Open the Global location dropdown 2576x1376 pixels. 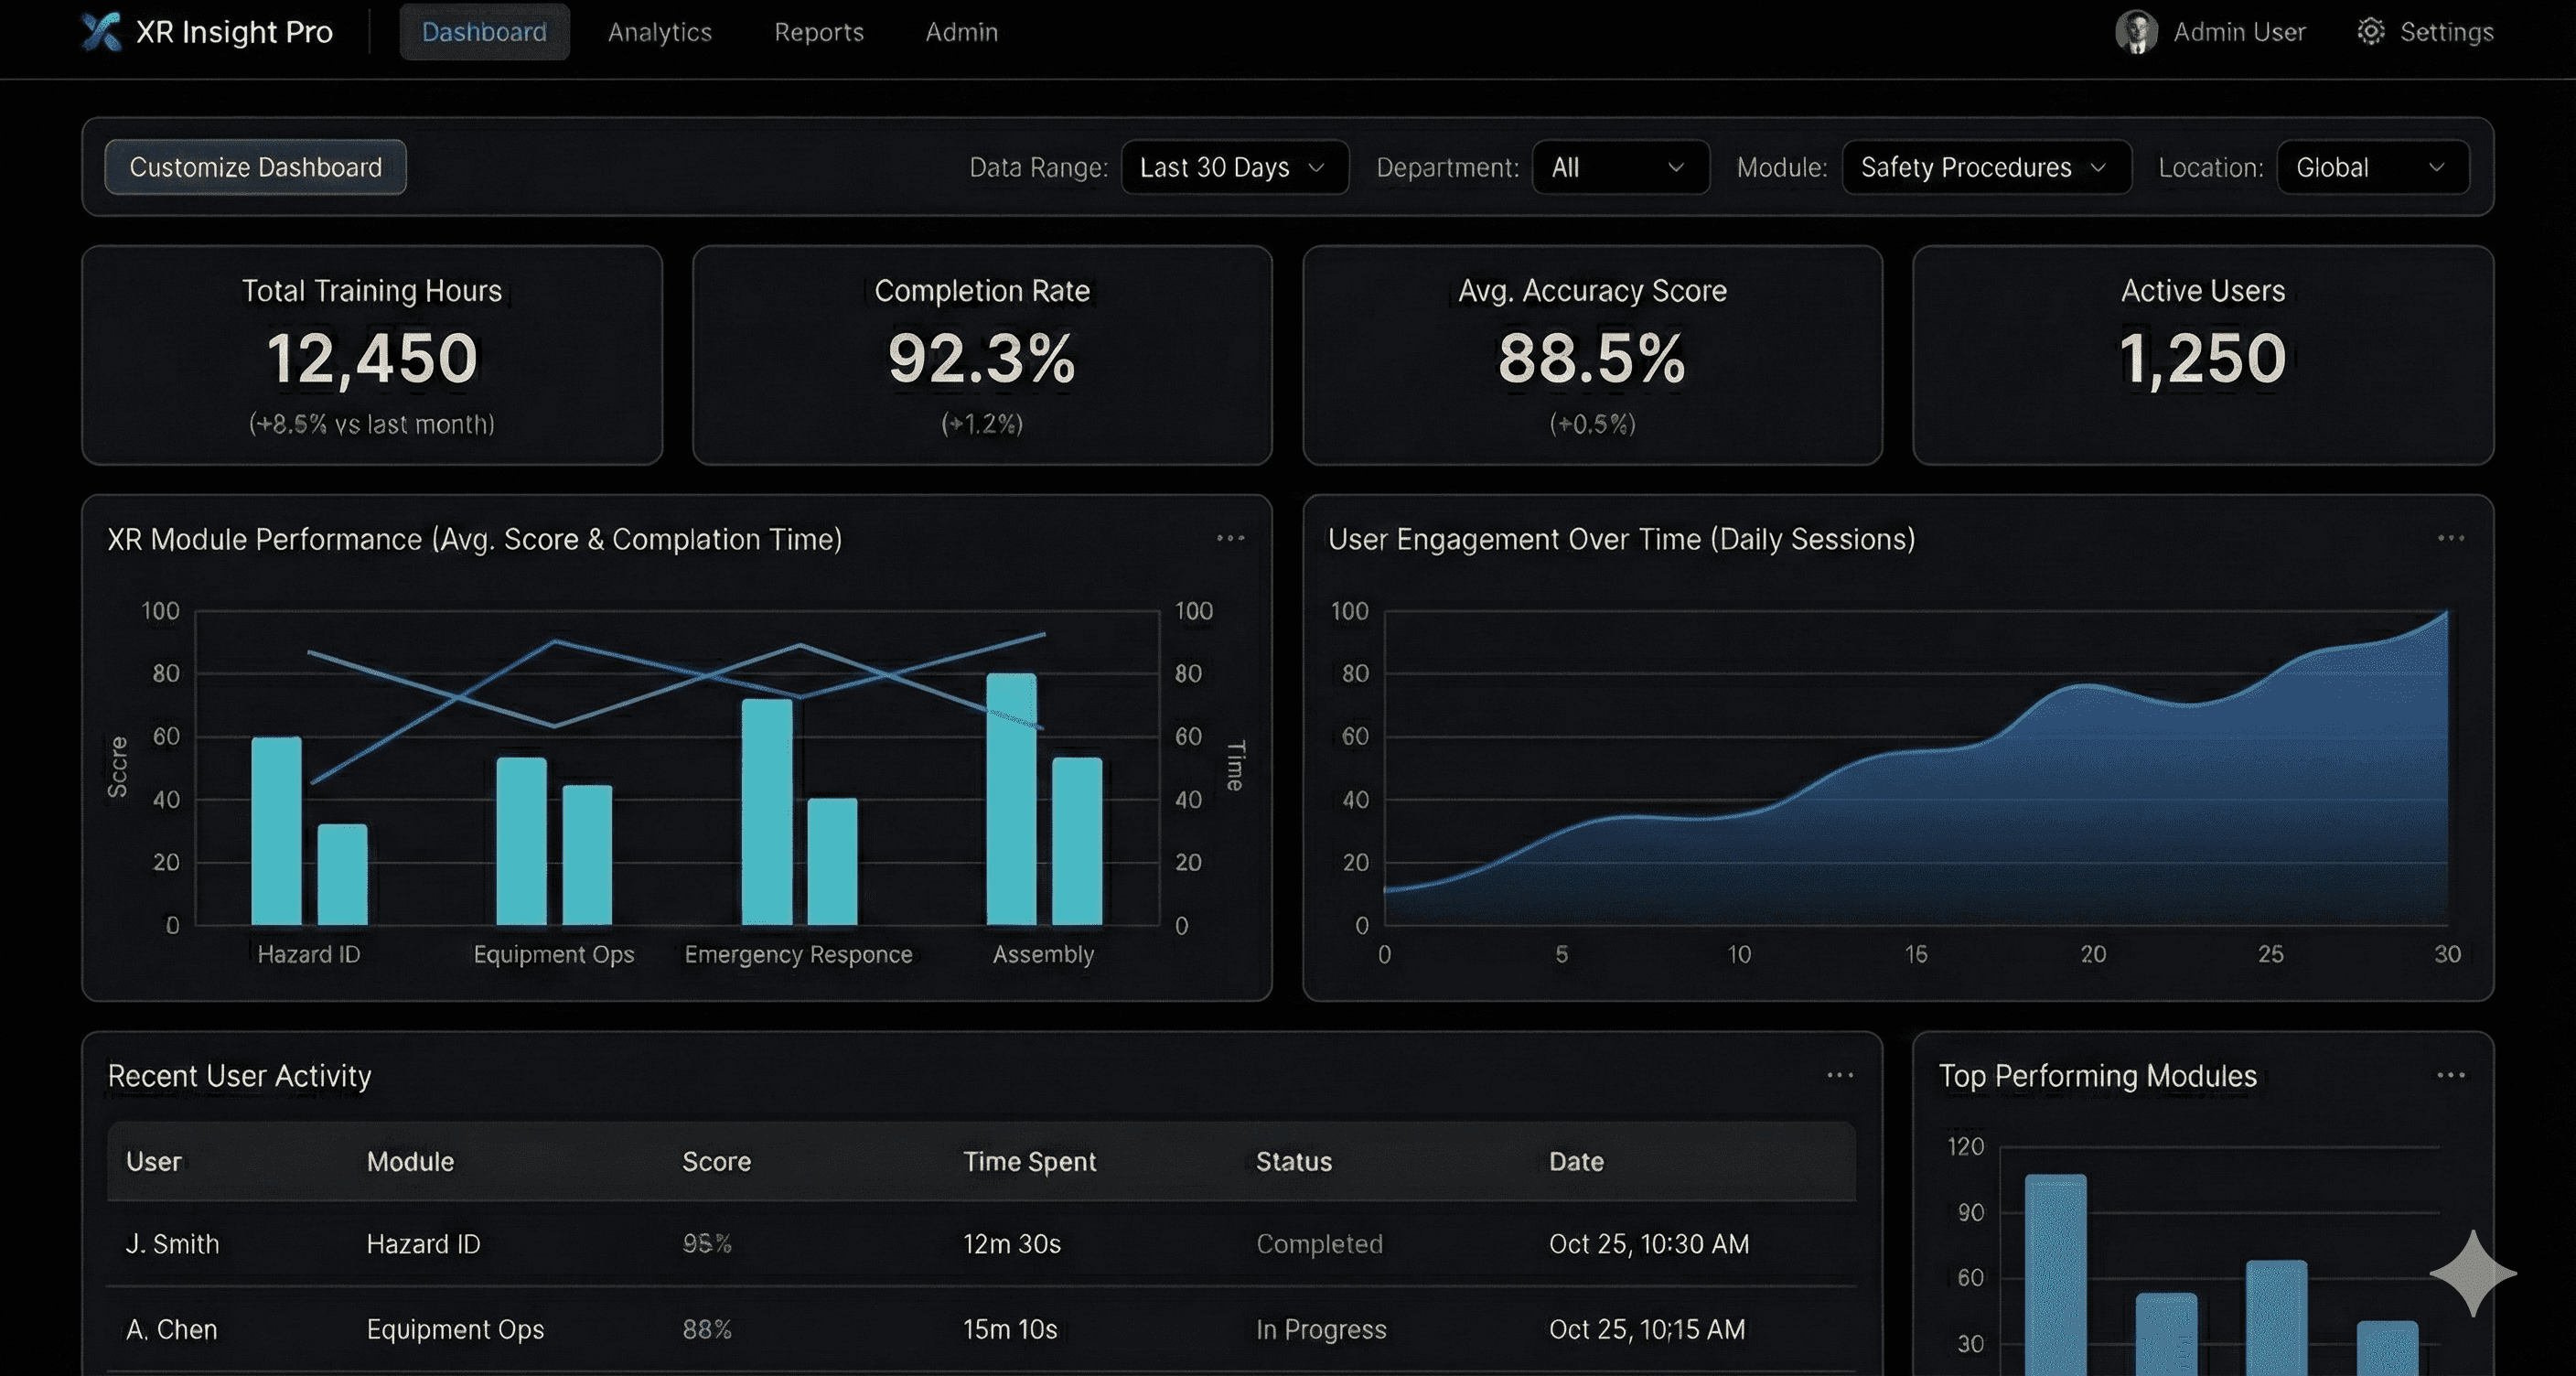coord(2372,167)
